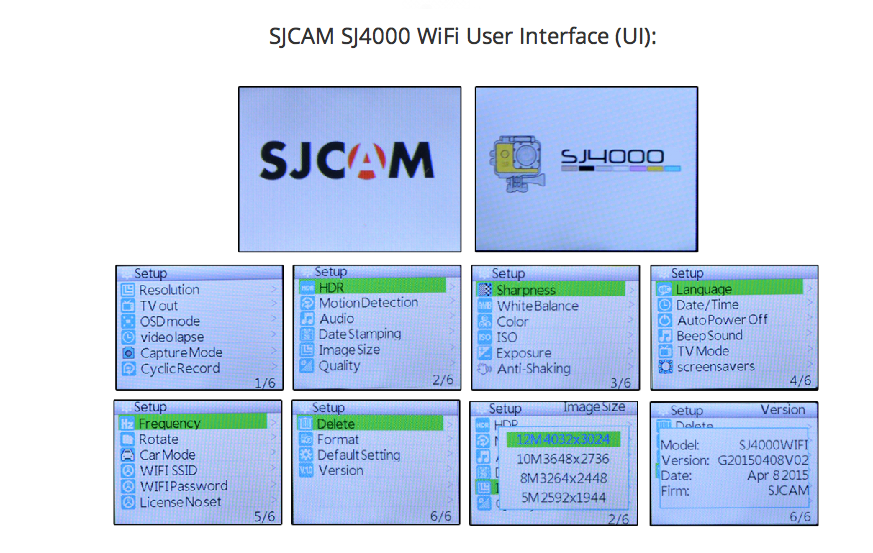Select the highlighted Delete menu item
This screenshot has height=553, width=873.
coord(370,424)
